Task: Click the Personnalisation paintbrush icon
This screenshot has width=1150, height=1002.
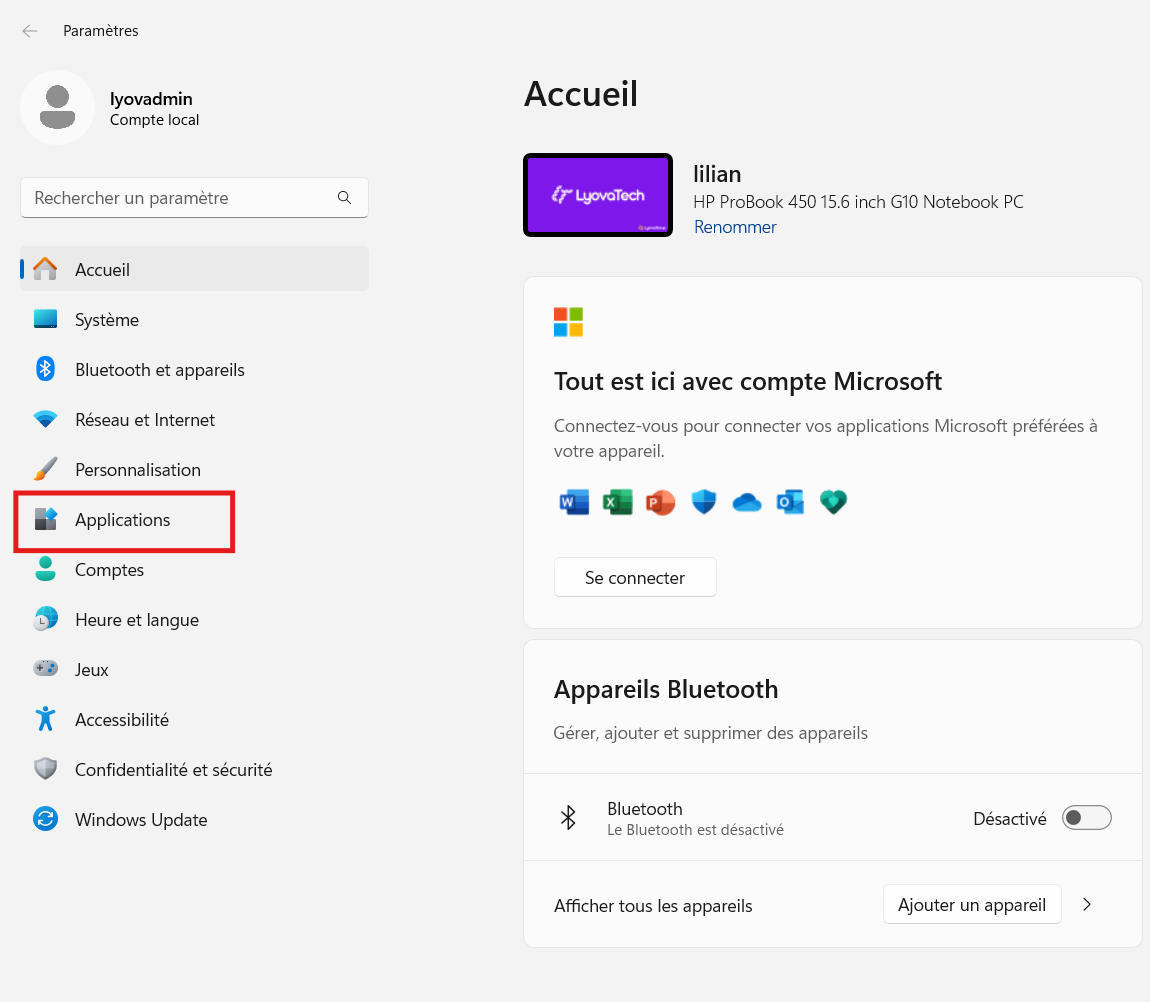Action: point(45,469)
